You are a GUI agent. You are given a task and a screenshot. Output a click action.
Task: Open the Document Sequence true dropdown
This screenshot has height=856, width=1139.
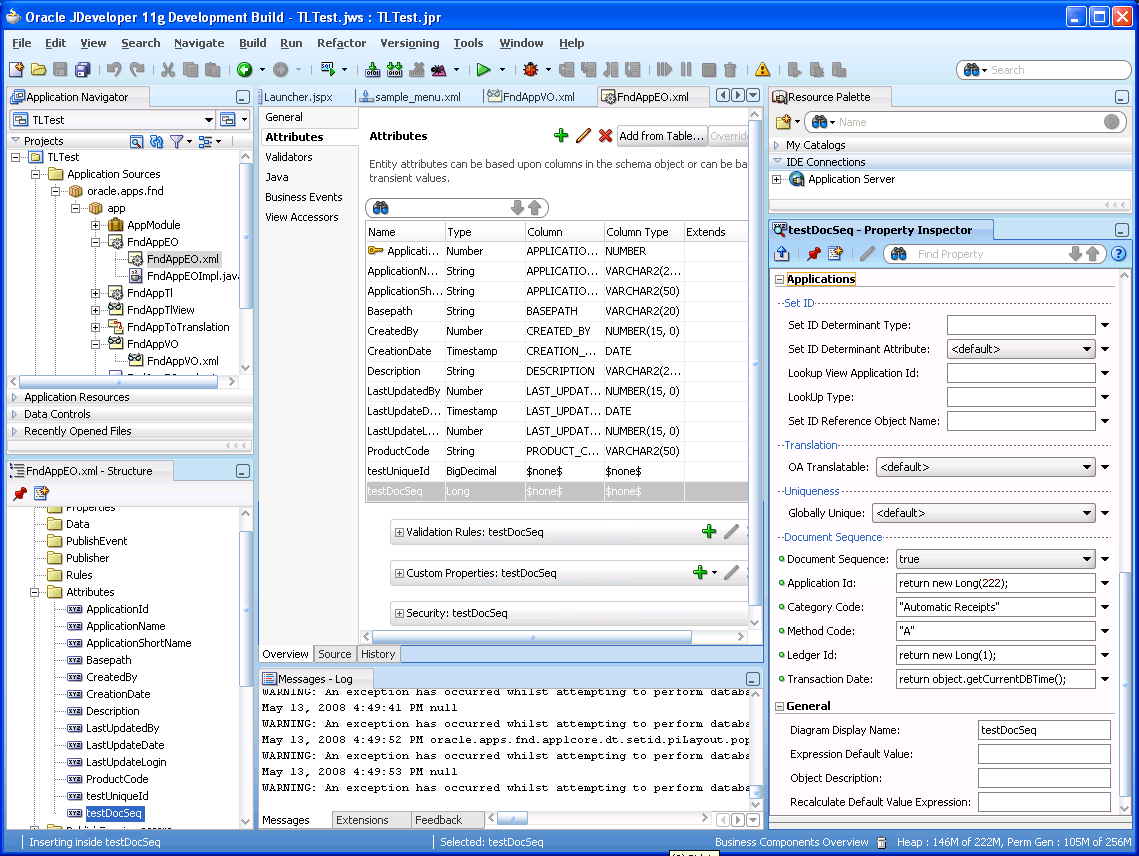click(1087, 559)
